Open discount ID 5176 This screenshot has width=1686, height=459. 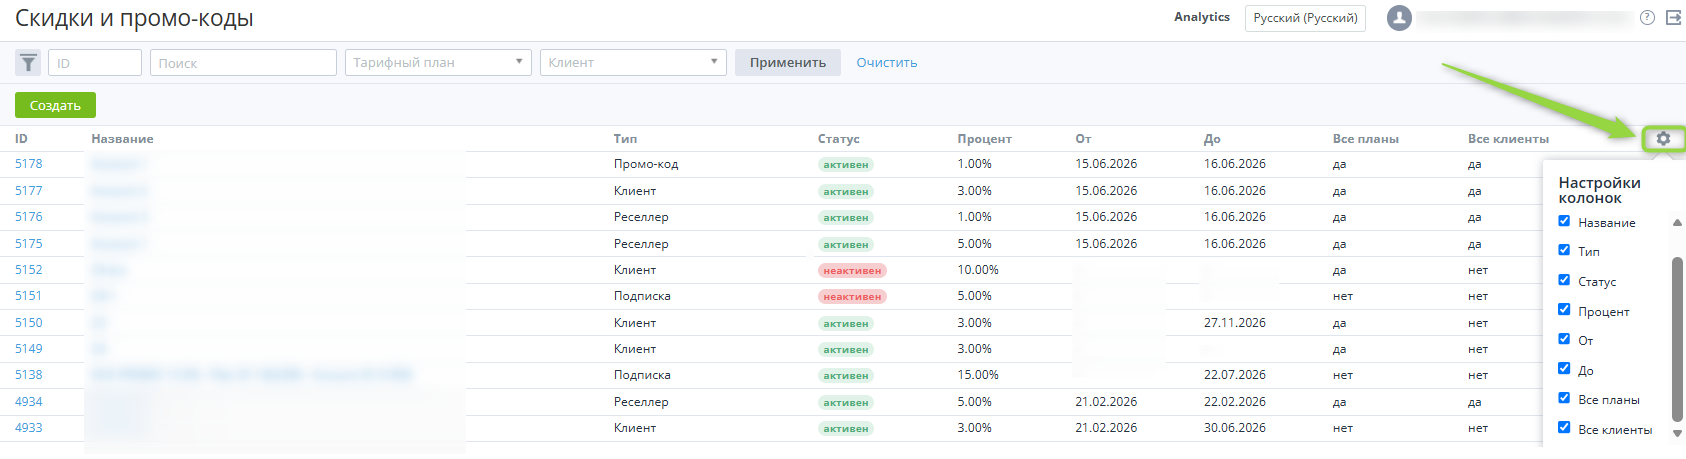[29, 217]
